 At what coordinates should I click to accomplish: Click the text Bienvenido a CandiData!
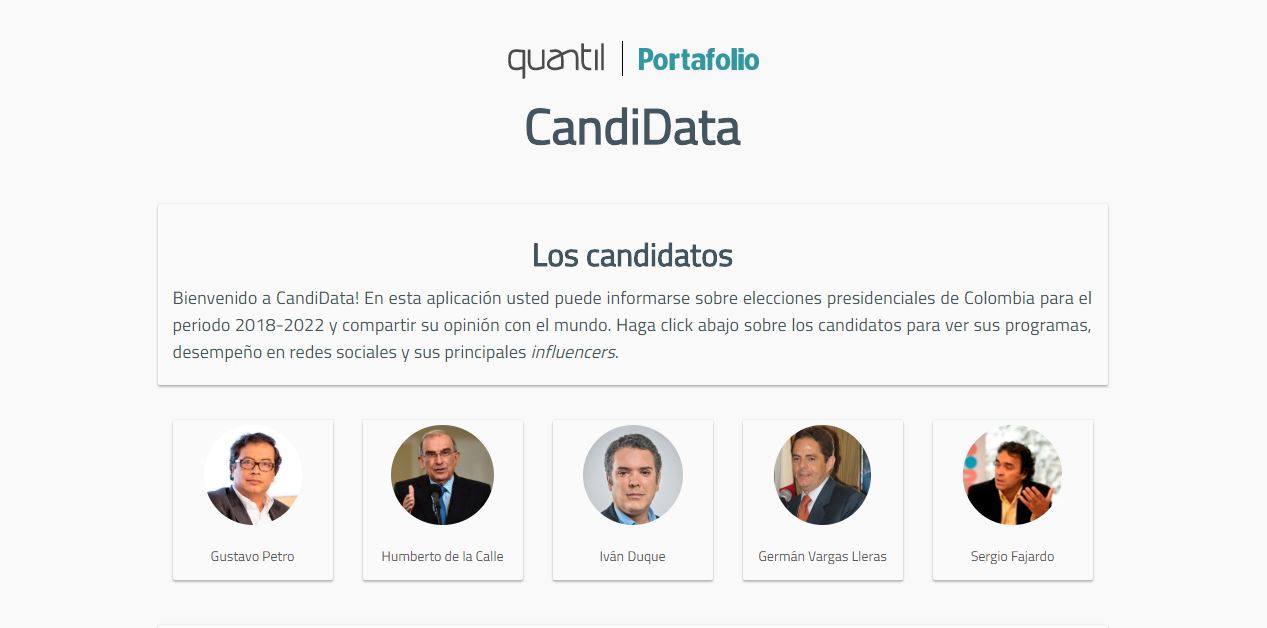265,298
